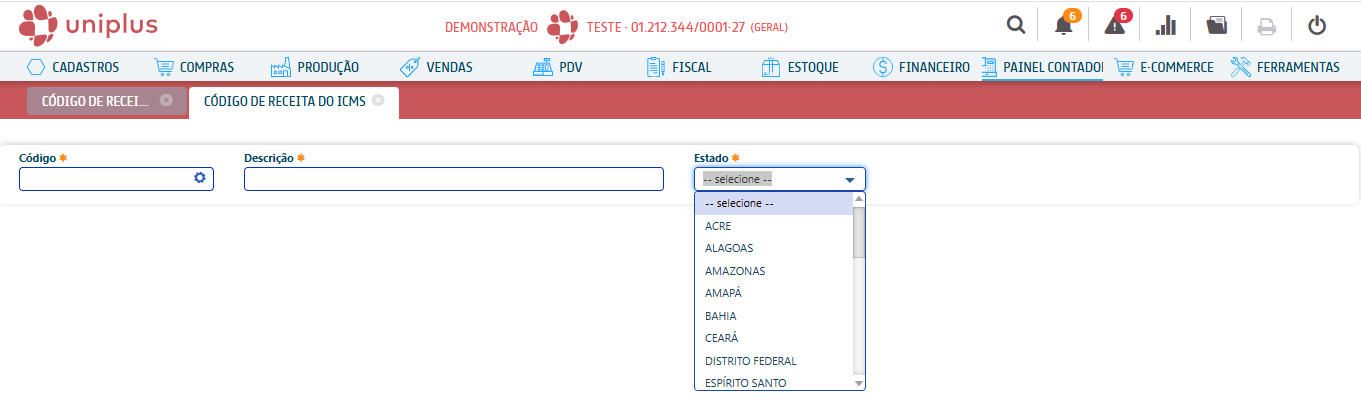Click the printer icon
Viewport: 1361px width, 412px height.
click(x=1266, y=26)
